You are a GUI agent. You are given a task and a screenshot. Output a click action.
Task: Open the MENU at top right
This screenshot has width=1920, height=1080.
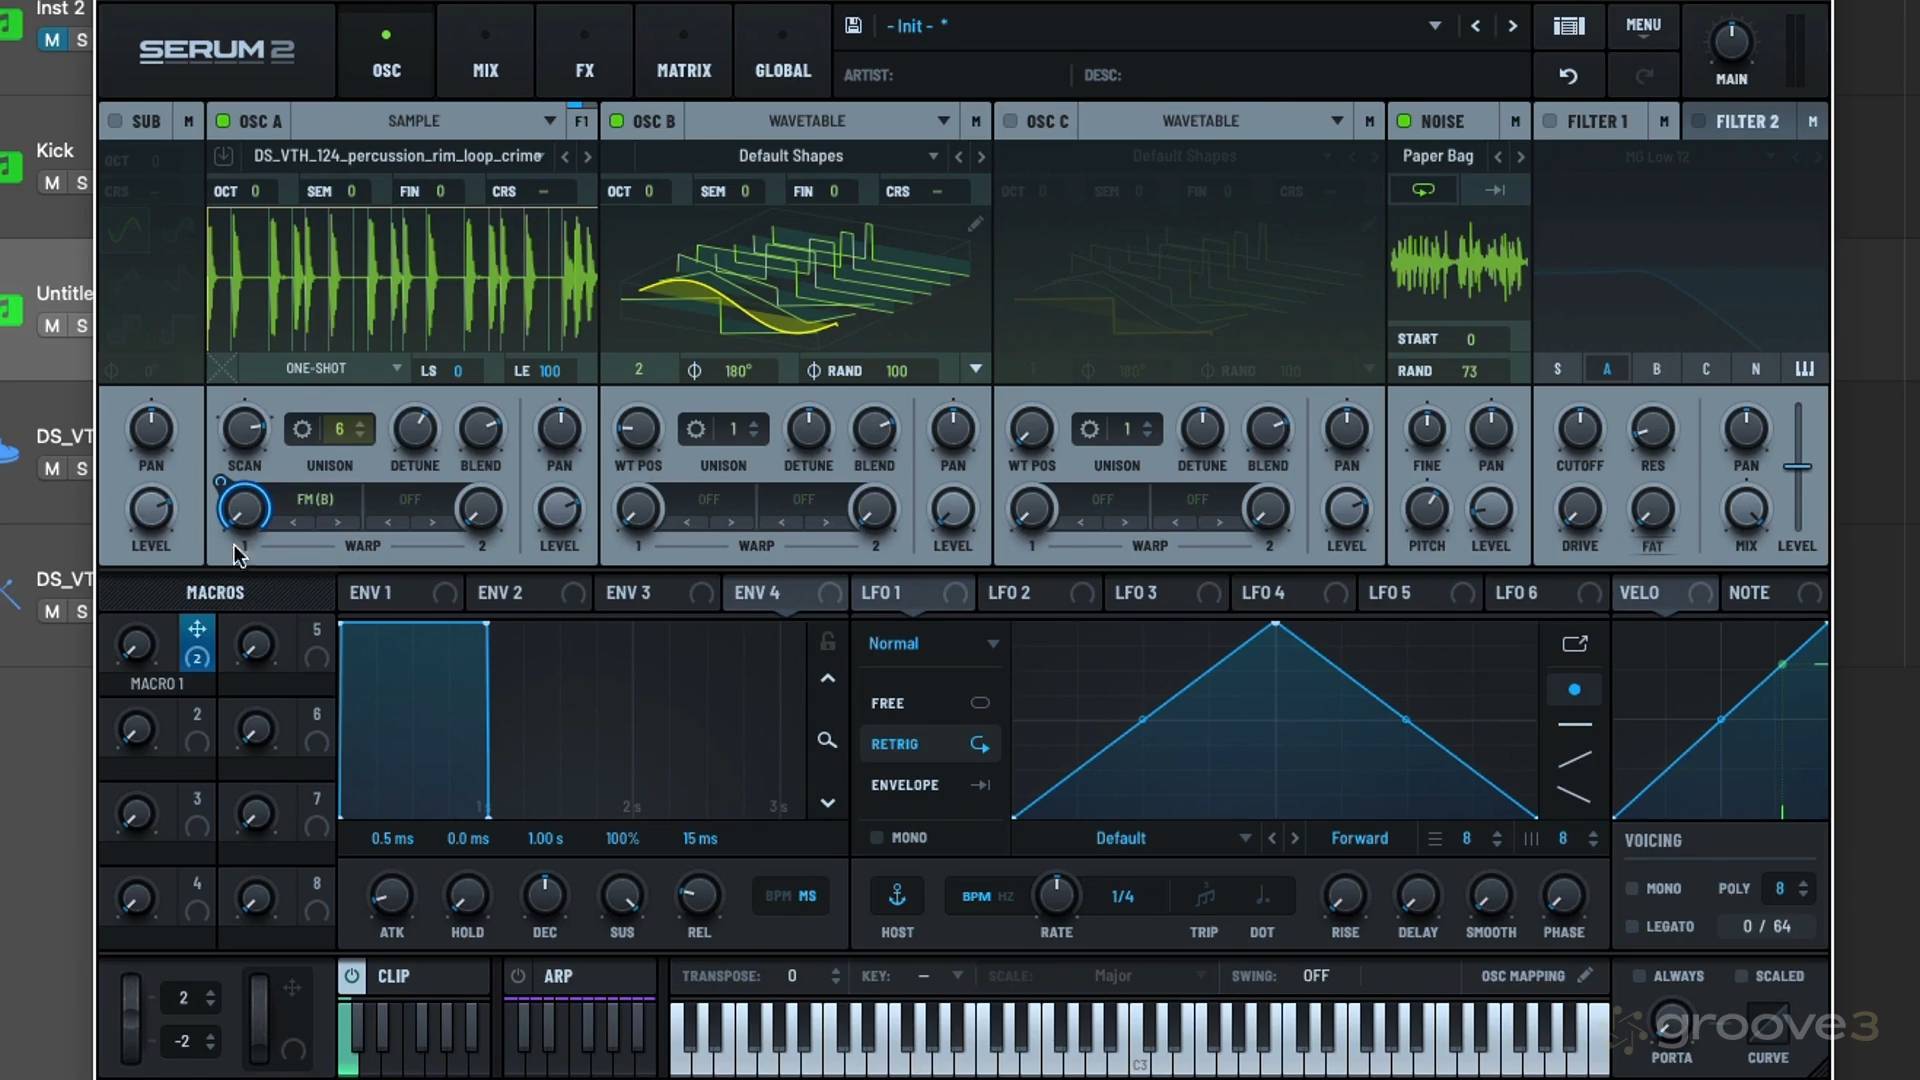pyautogui.click(x=1644, y=26)
